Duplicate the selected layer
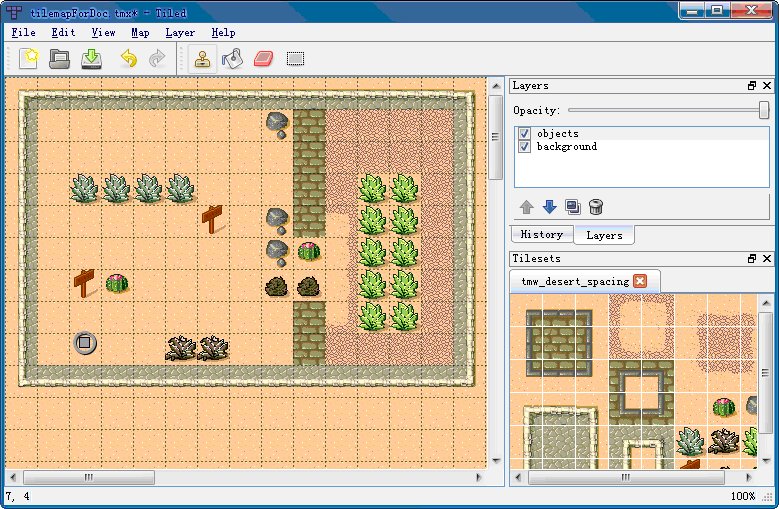The image size is (779, 509). click(x=572, y=207)
